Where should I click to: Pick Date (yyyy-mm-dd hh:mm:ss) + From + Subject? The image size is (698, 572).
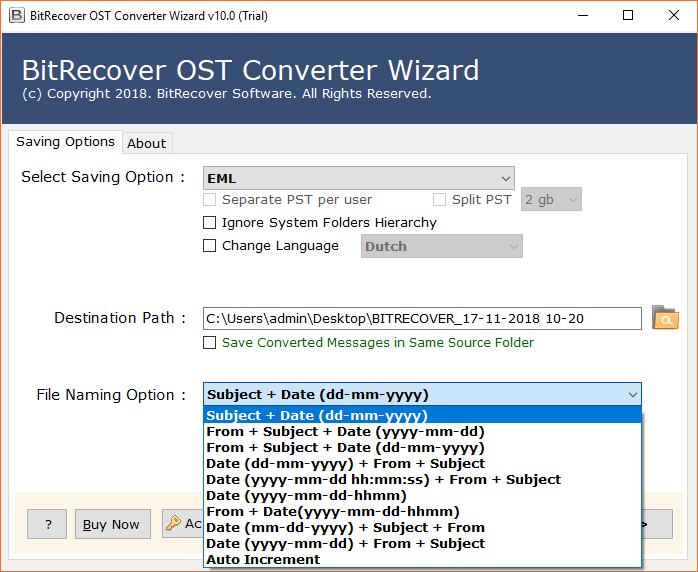tap(422, 479)
